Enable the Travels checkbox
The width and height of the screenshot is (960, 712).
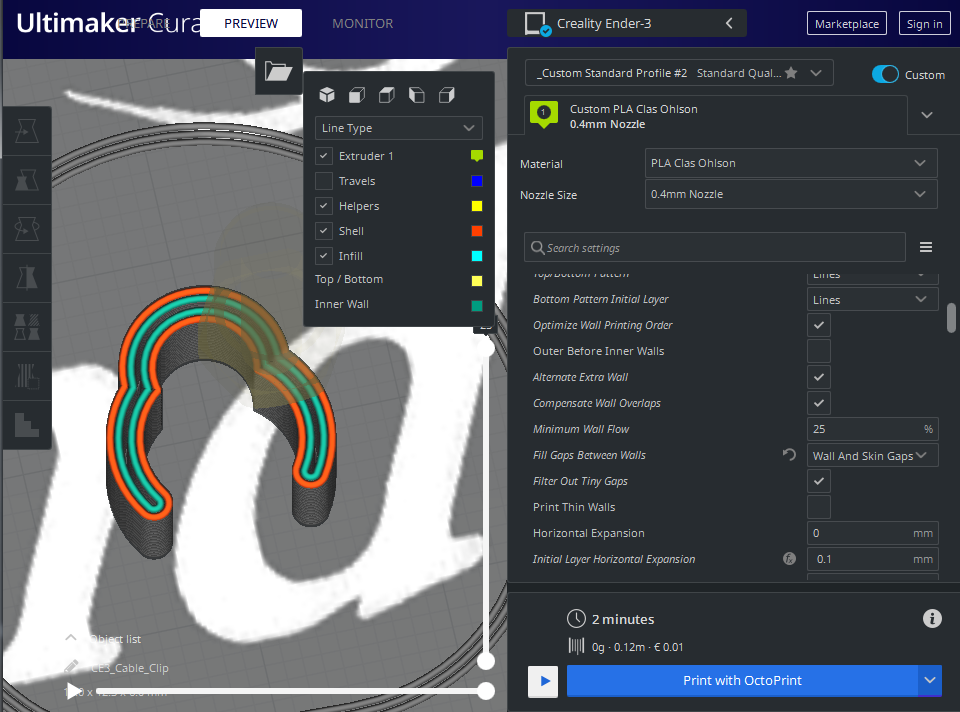(x=324, y=181)
